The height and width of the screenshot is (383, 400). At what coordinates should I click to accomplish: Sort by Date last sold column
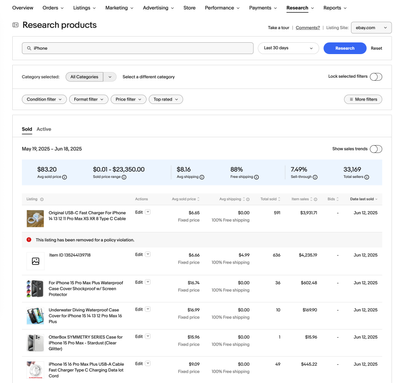363,199
